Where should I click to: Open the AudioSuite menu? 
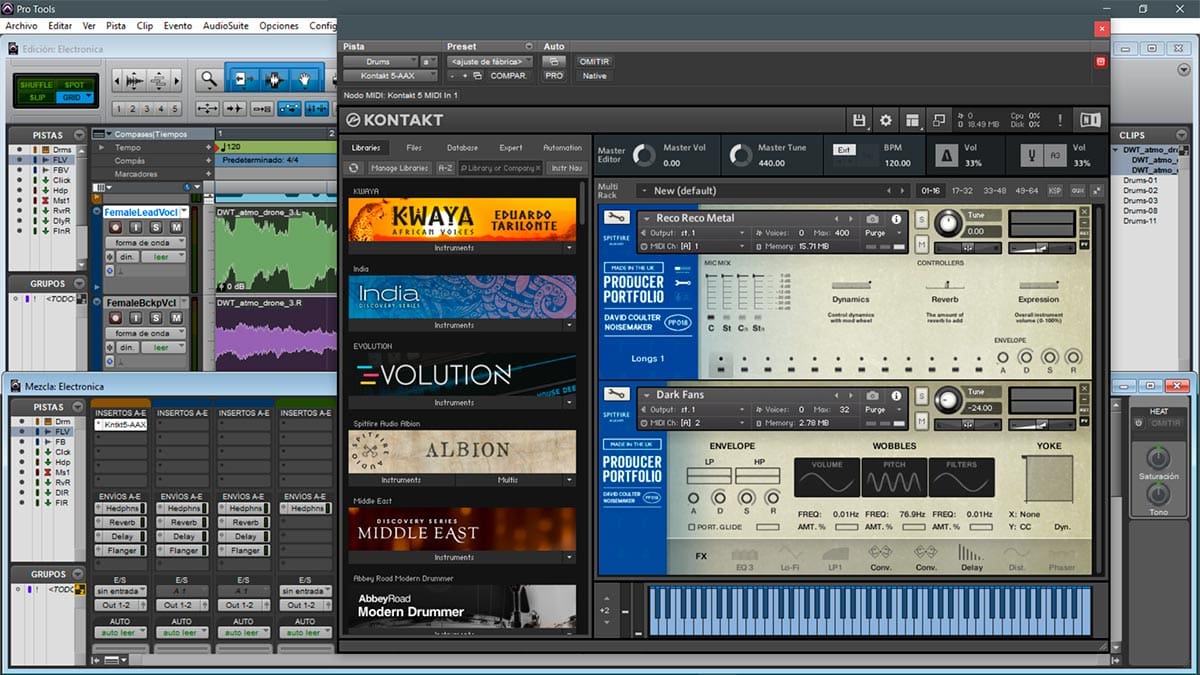coord(226,26)
